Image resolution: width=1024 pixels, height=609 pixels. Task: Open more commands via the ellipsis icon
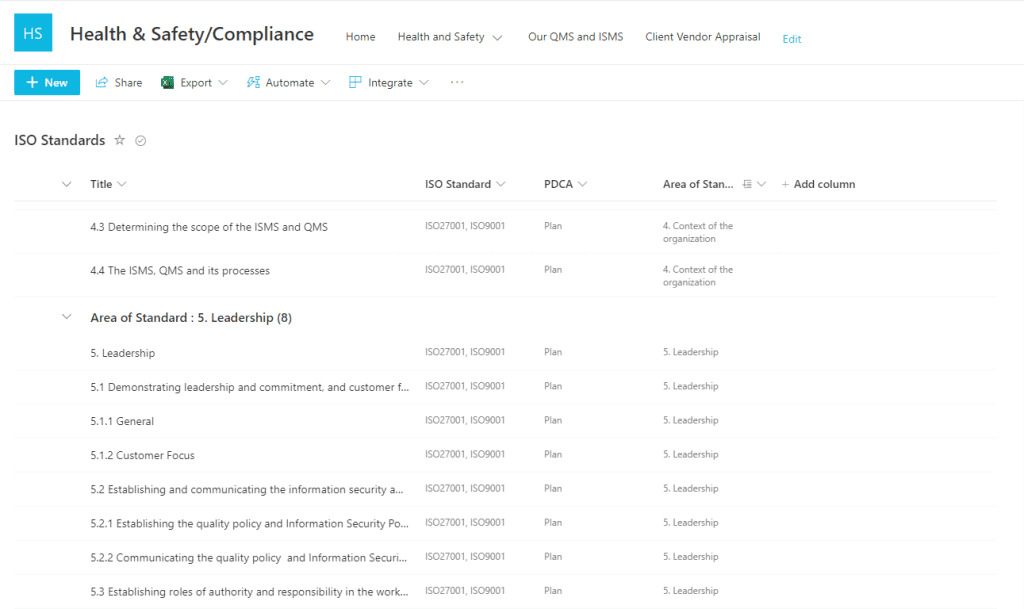click(x=457, y=83)
